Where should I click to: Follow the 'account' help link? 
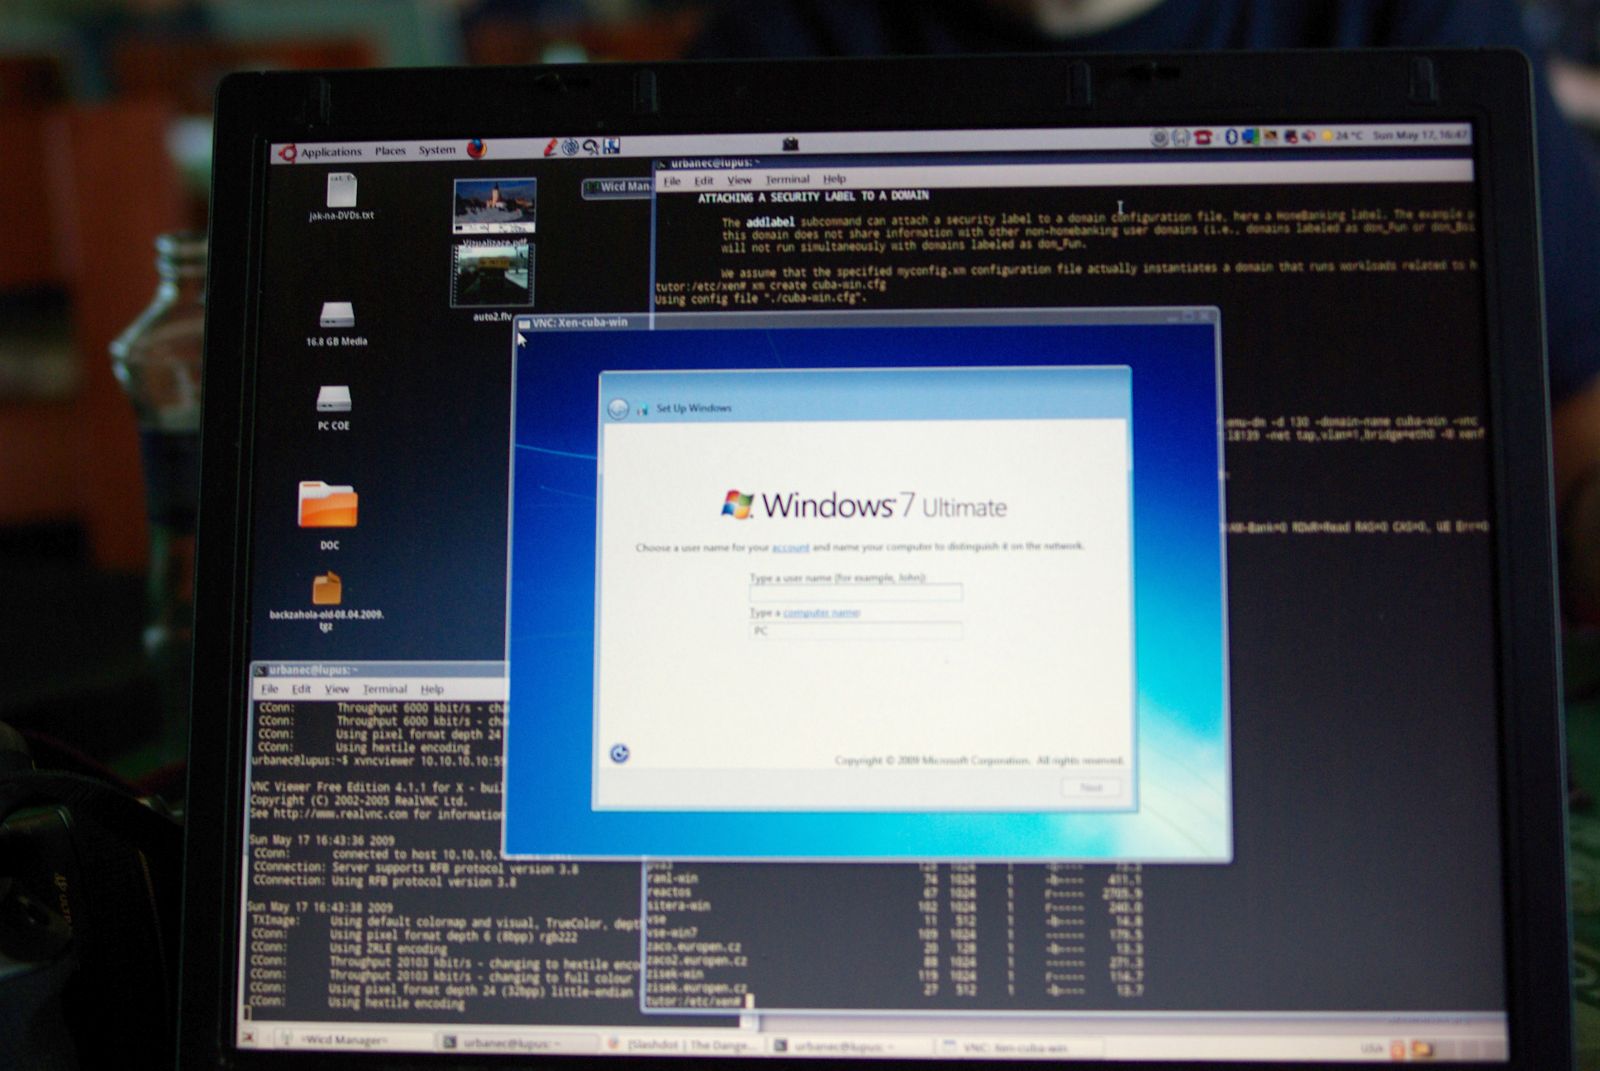(x=791, y=548)
